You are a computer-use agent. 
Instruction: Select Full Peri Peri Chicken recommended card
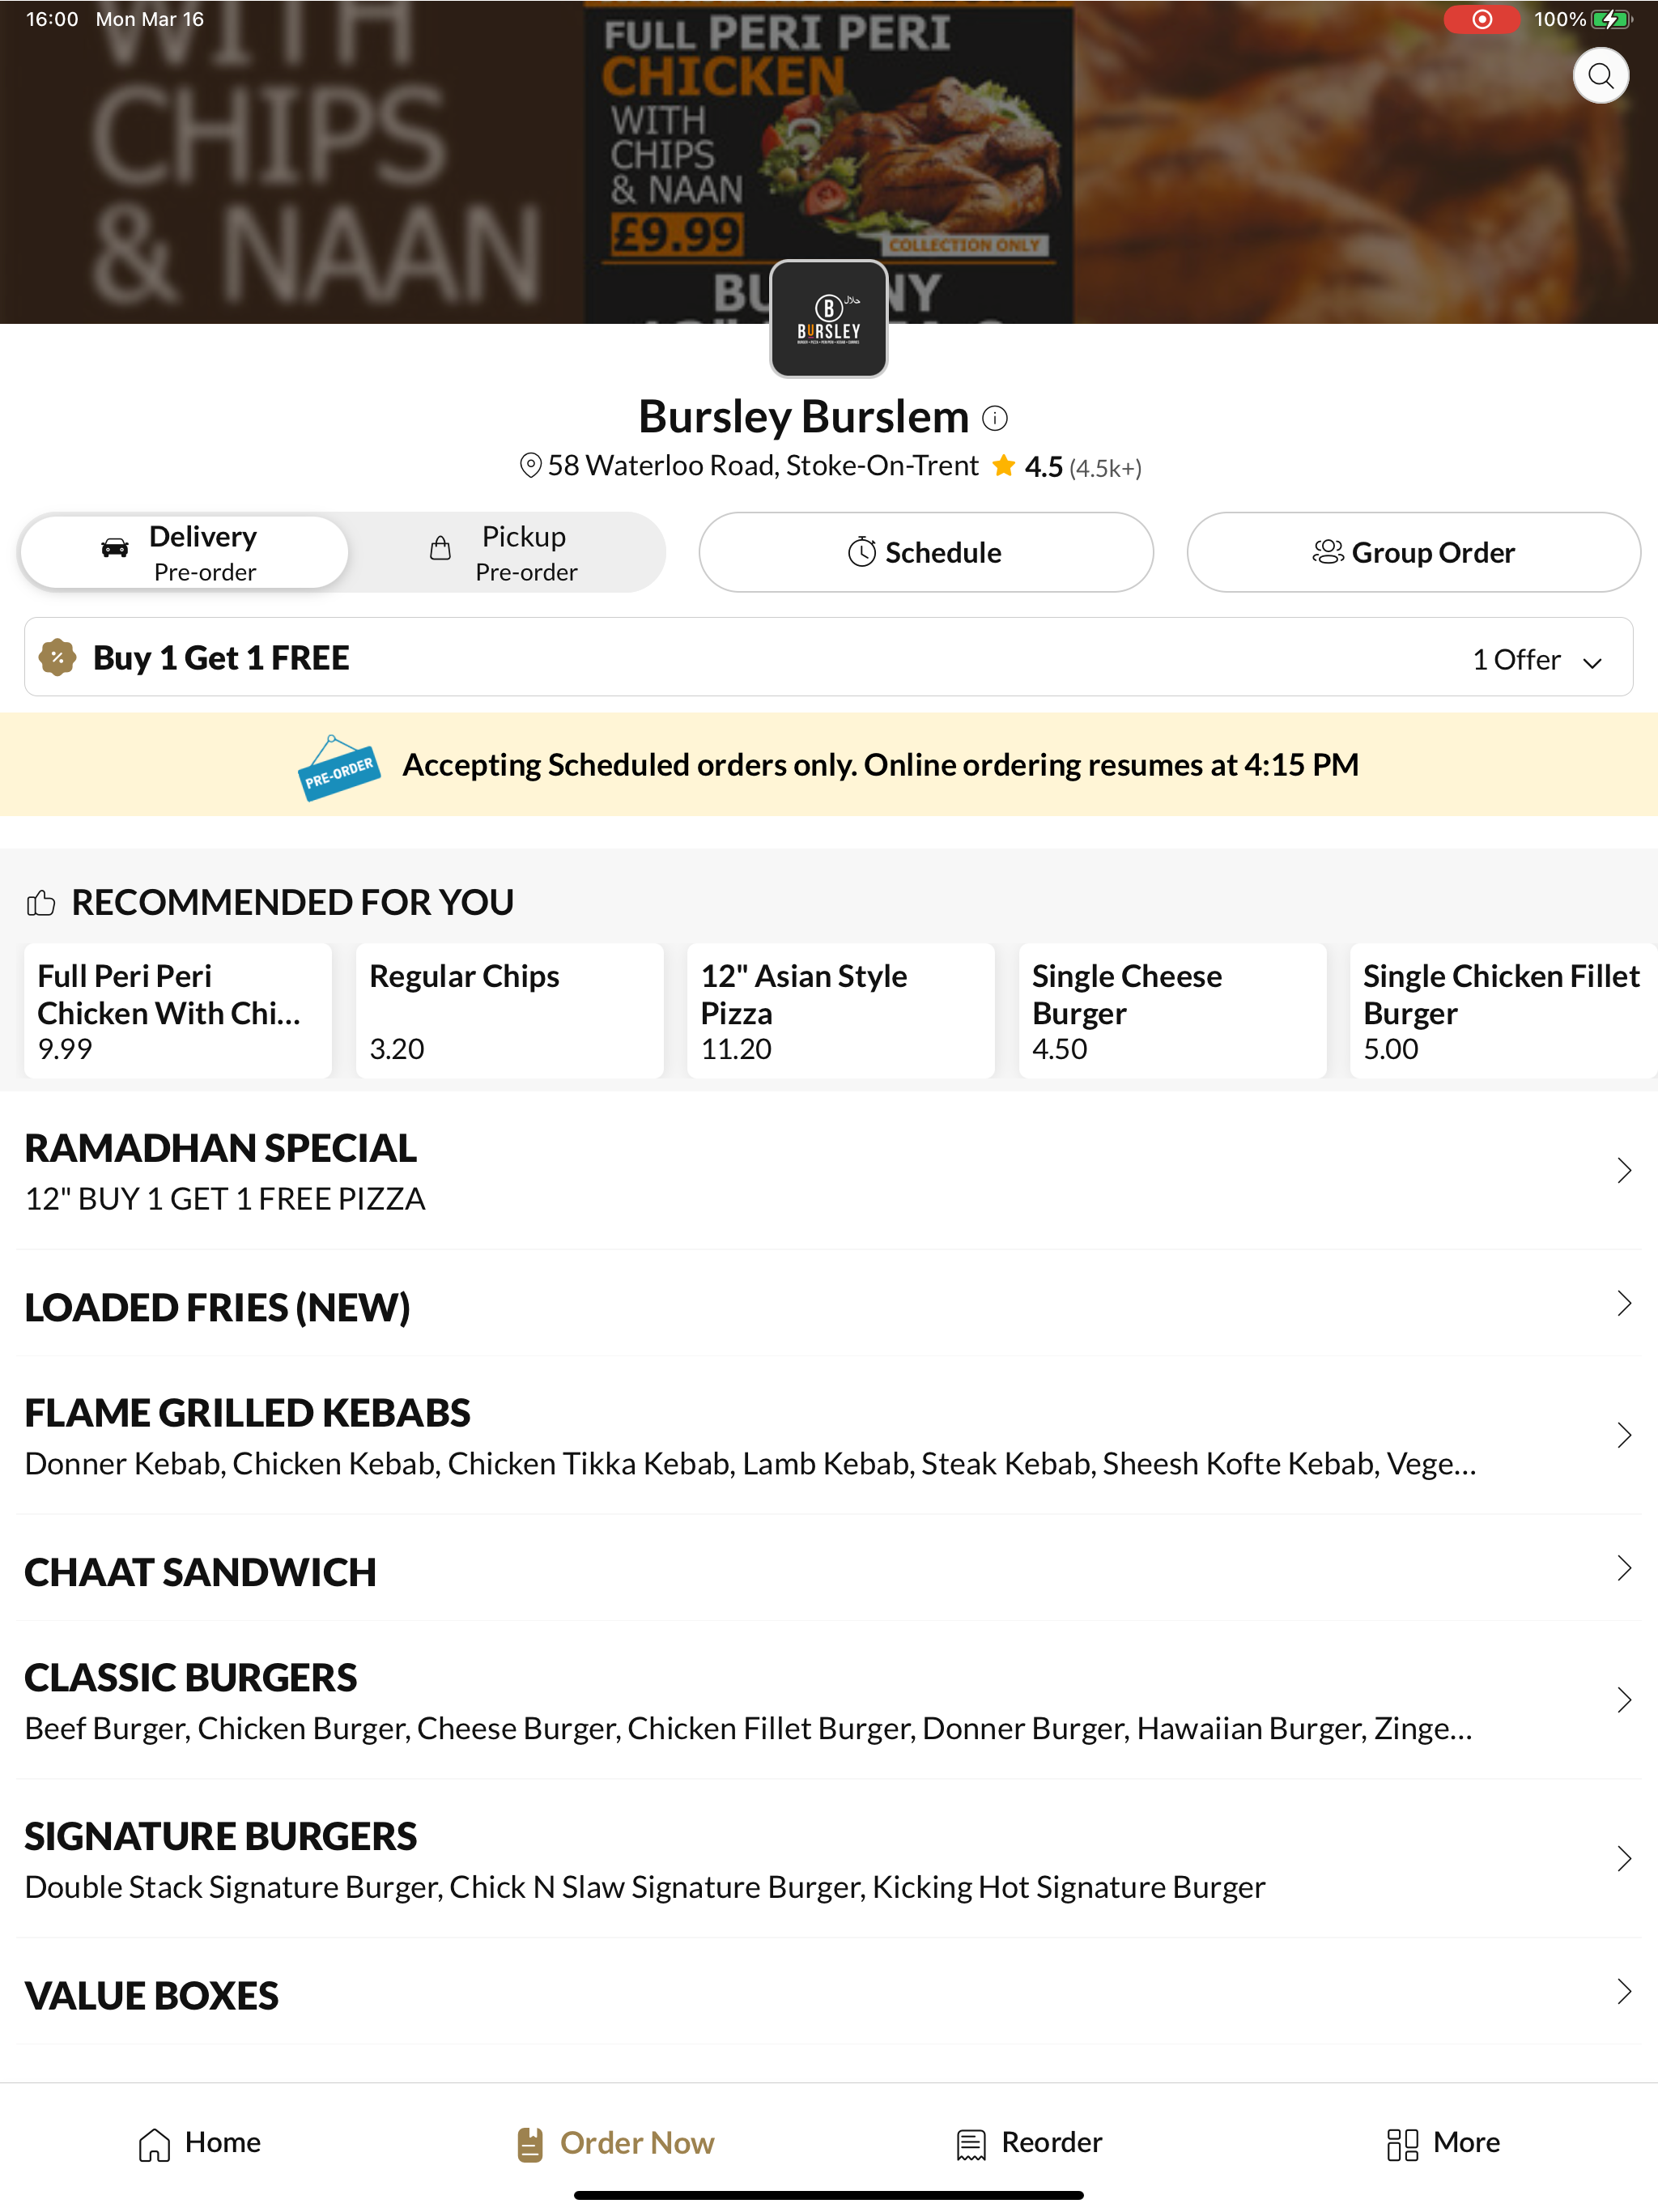point(178,1011)
